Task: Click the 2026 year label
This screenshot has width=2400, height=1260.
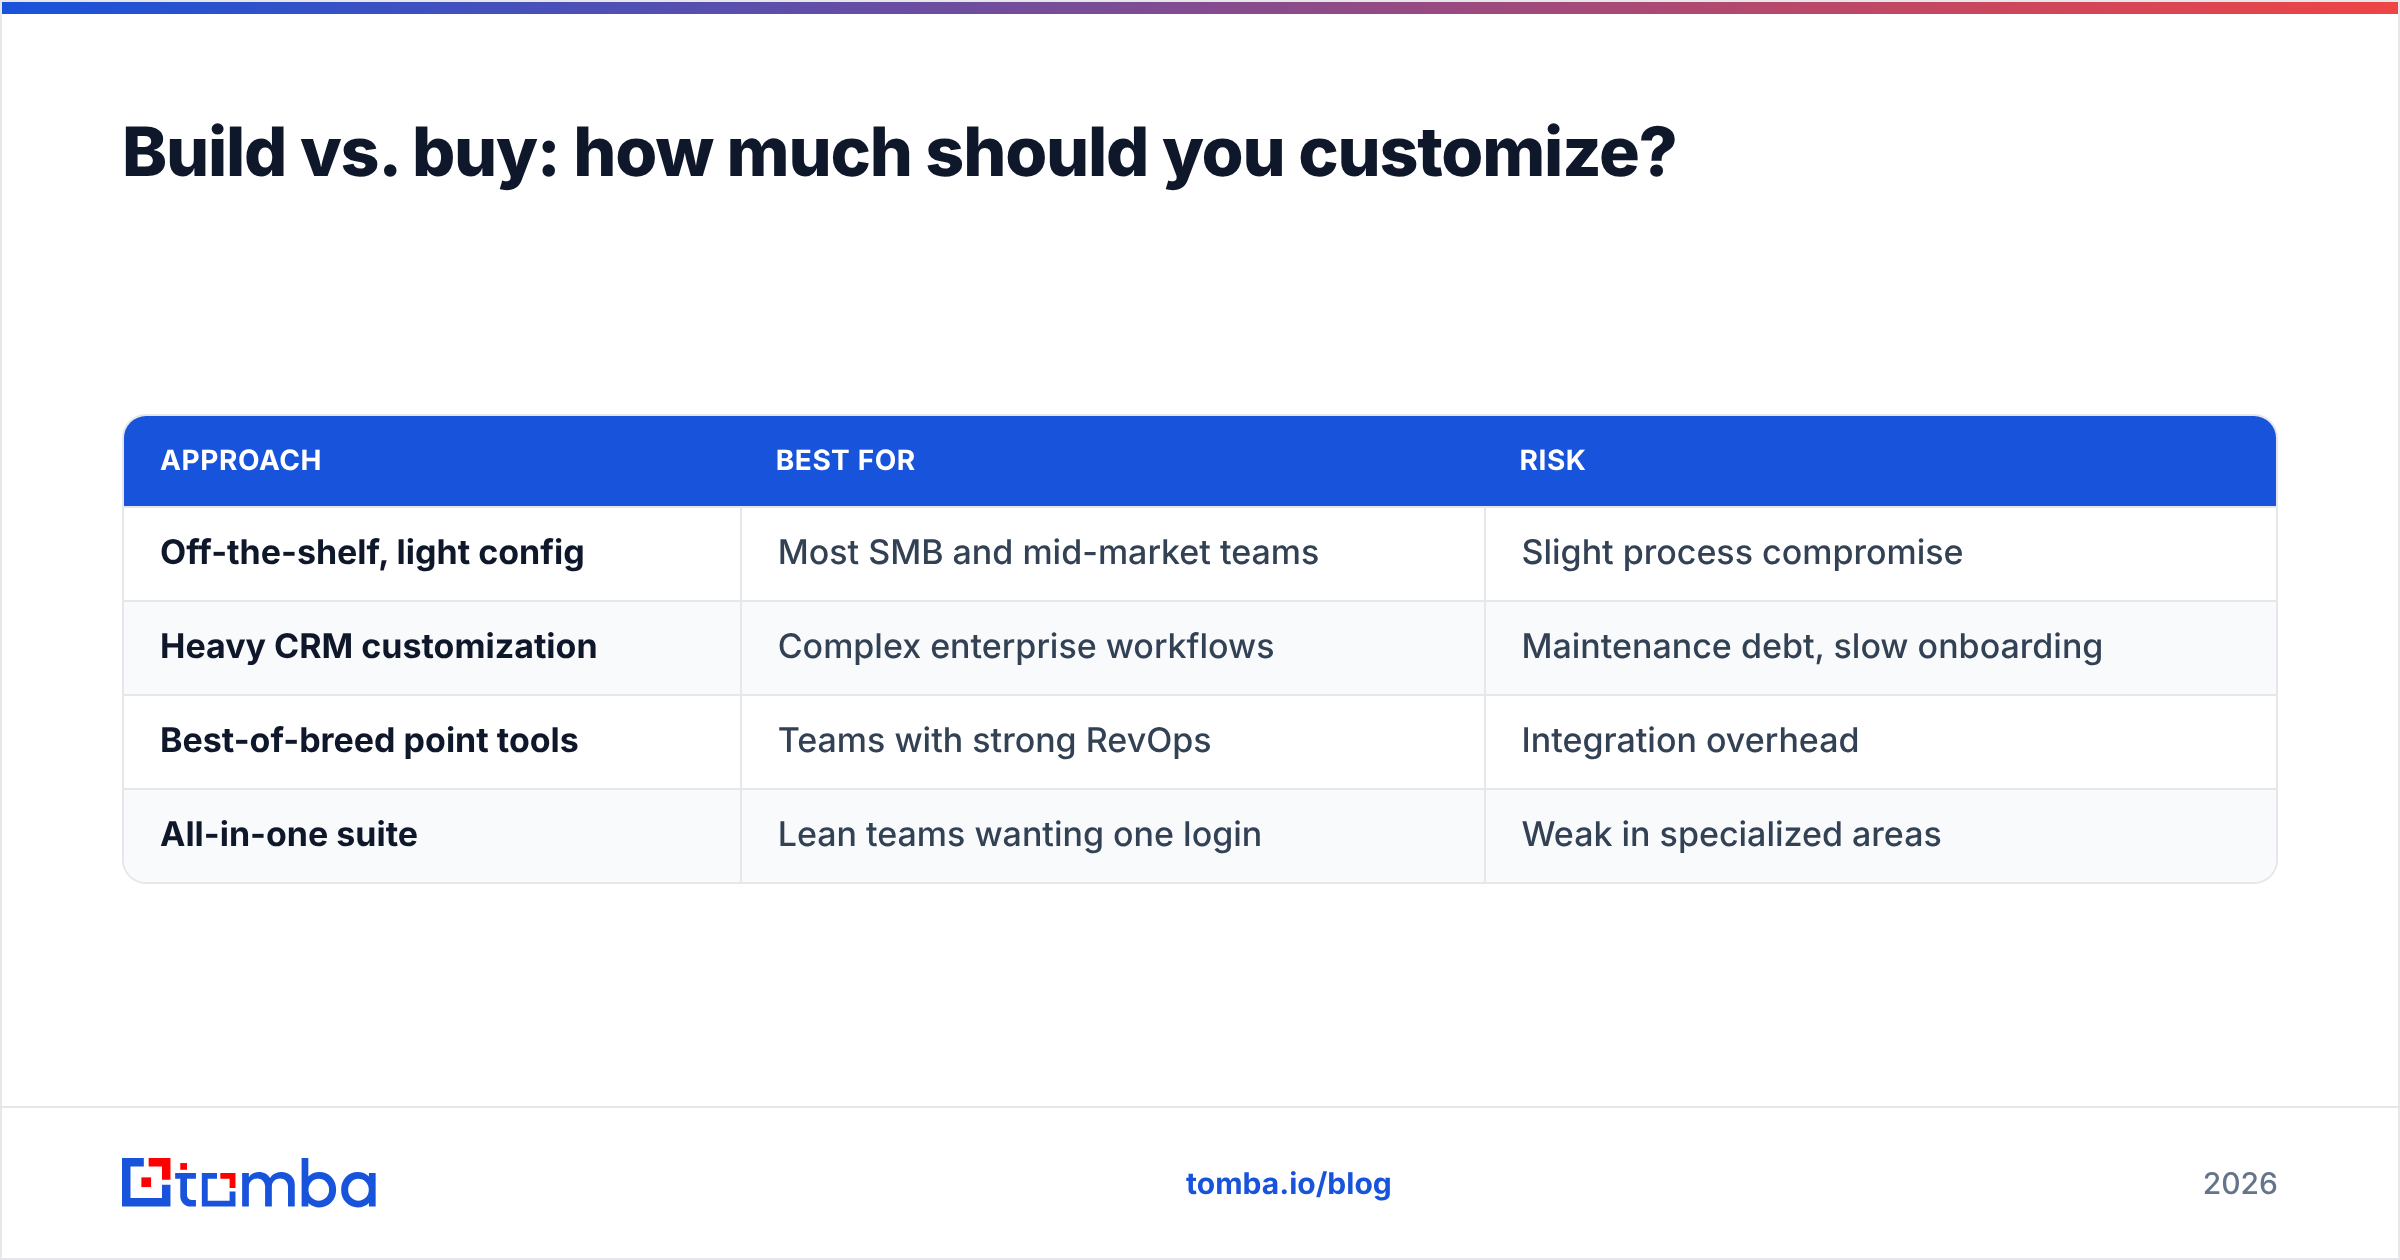Action: point(2240,1184)
